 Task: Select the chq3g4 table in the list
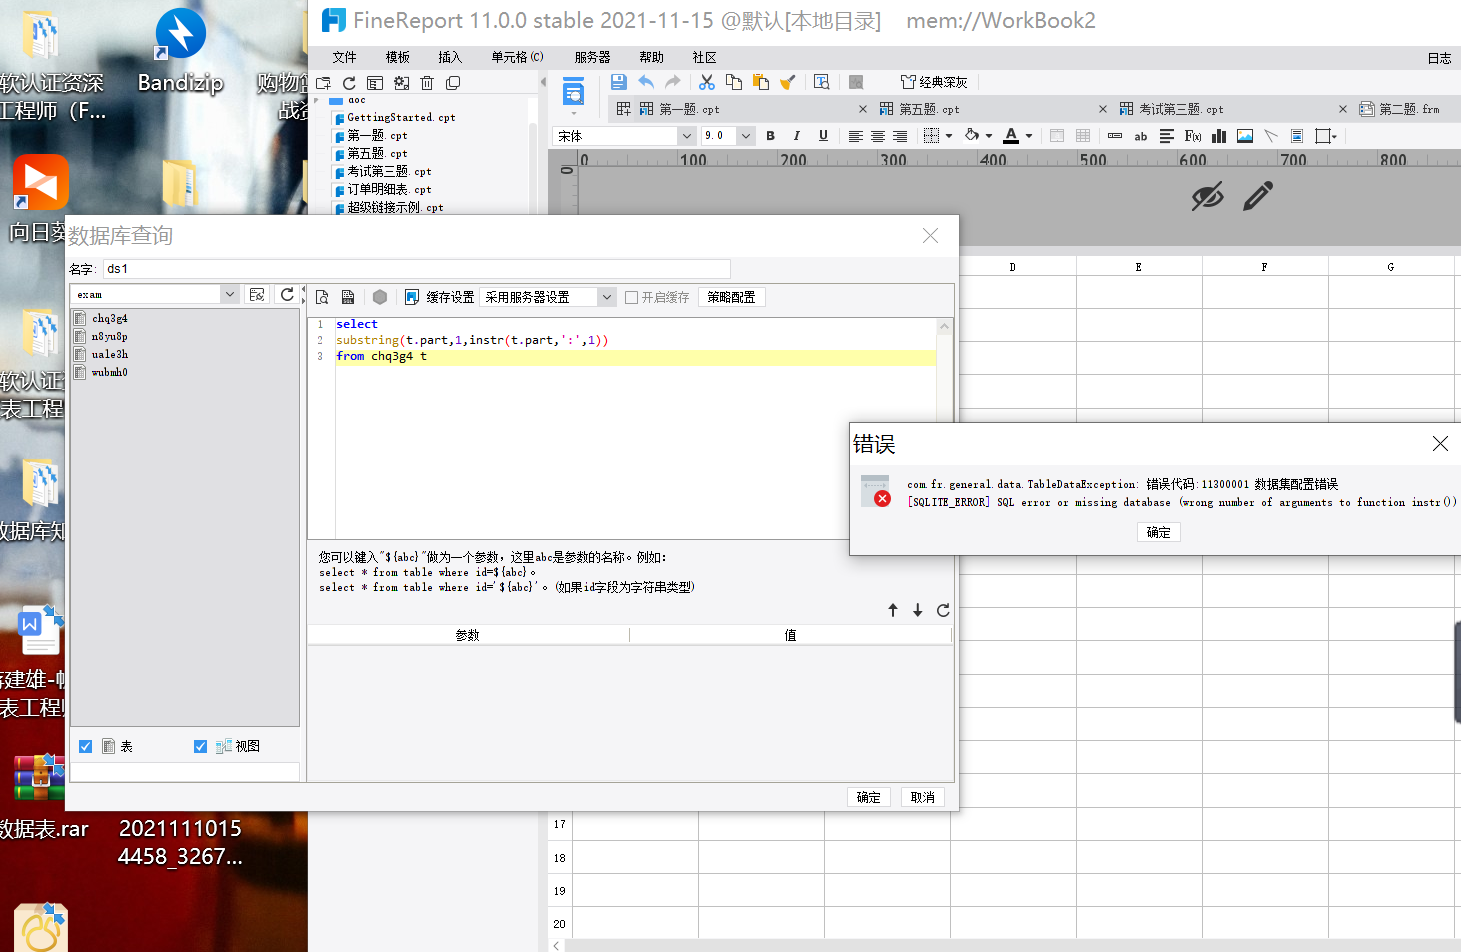pyautogui.click(x=110, y=319)
